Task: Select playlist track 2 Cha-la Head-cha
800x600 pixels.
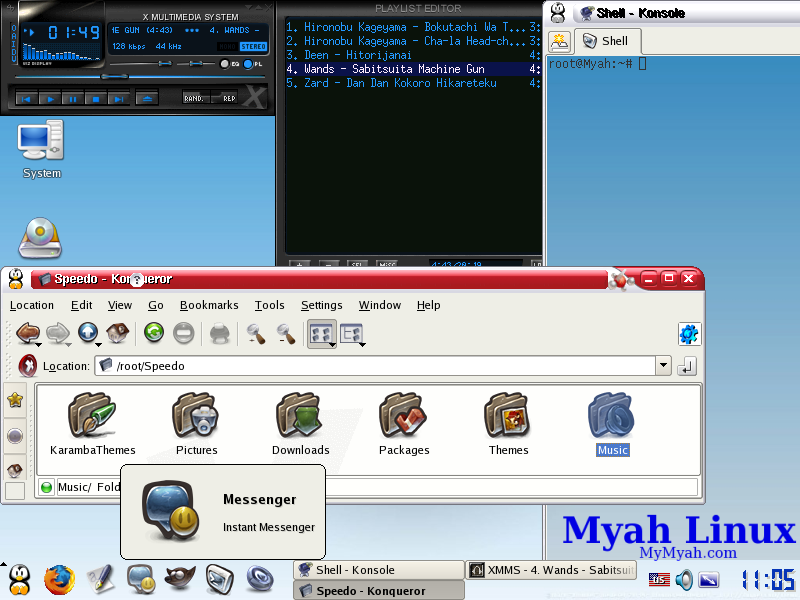Action: click(x=412, y=41)
